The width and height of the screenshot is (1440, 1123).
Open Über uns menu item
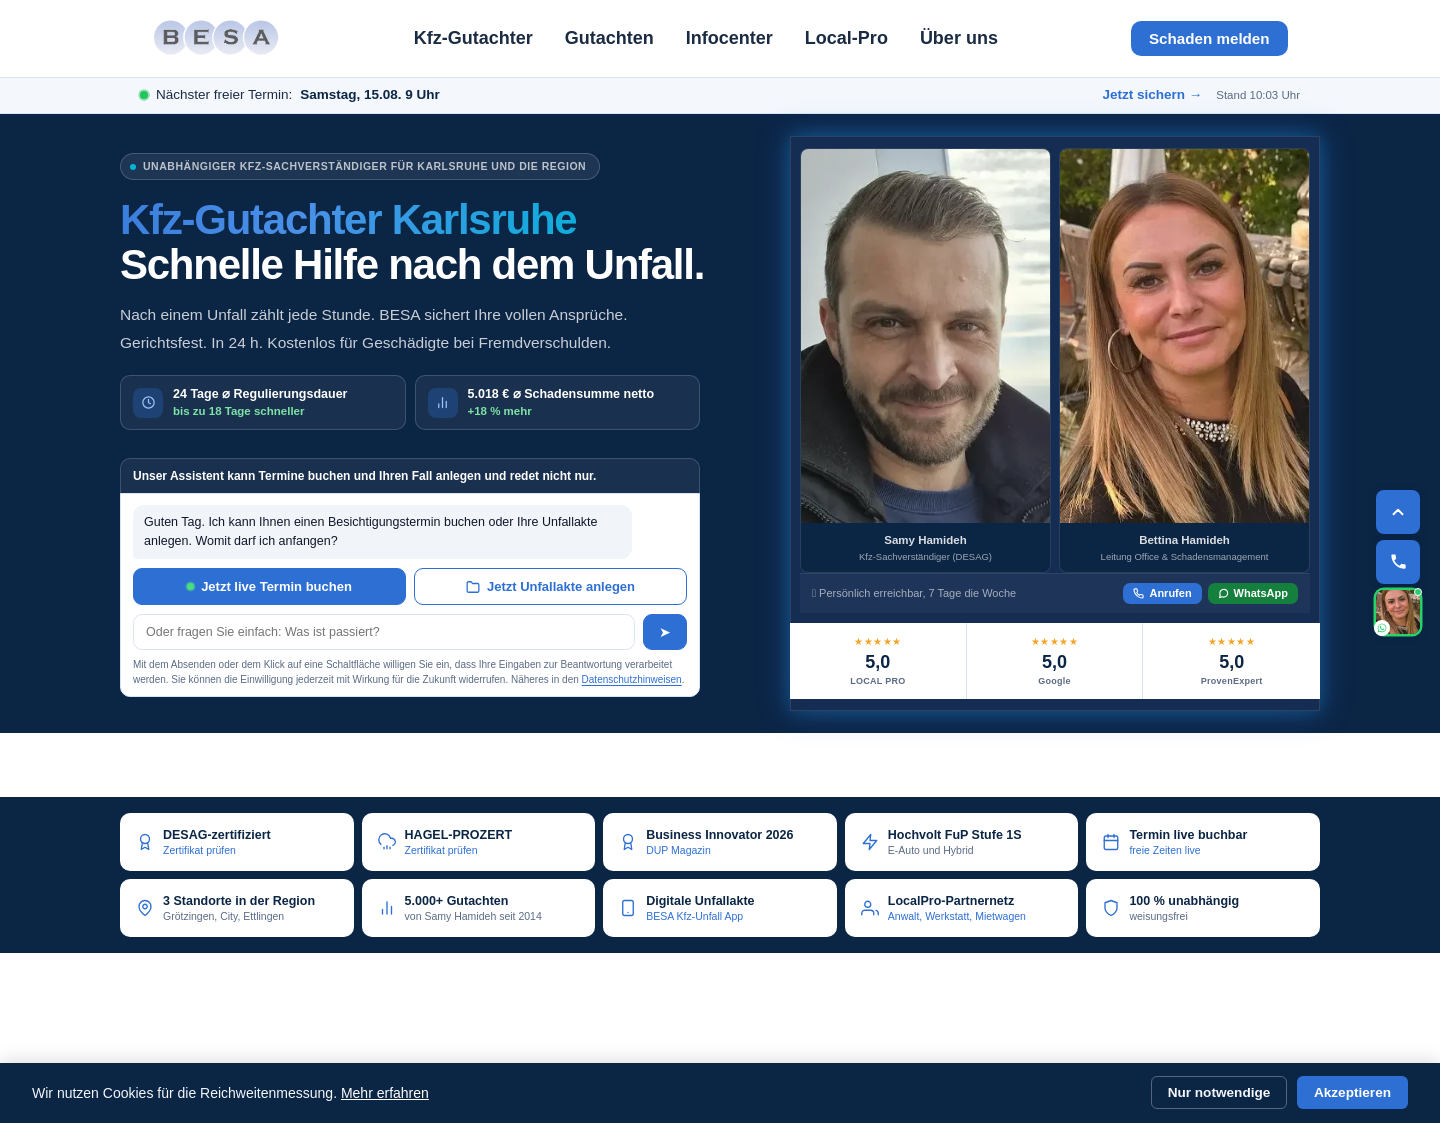(x=959, y=38)
